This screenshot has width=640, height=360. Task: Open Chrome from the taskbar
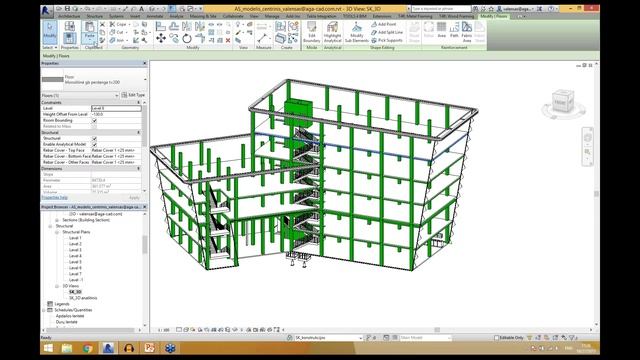pos(87,348)
